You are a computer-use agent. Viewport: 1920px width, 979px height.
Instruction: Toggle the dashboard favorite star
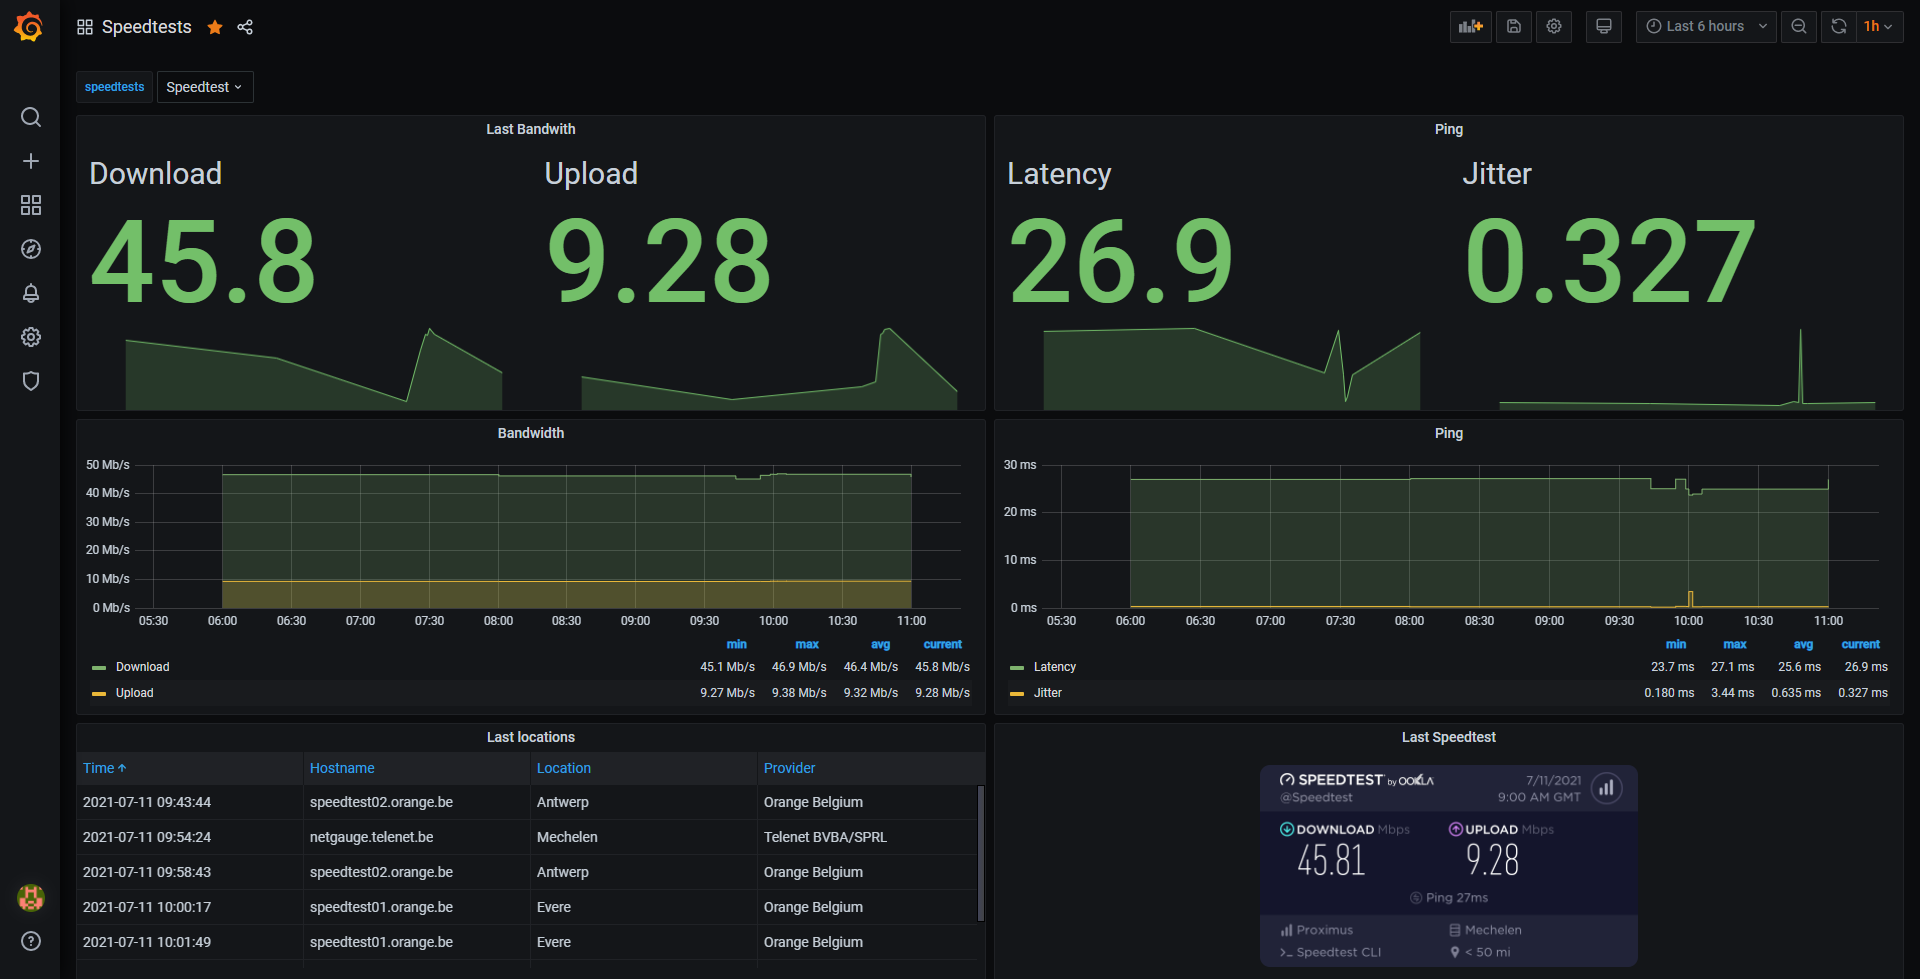215,27
